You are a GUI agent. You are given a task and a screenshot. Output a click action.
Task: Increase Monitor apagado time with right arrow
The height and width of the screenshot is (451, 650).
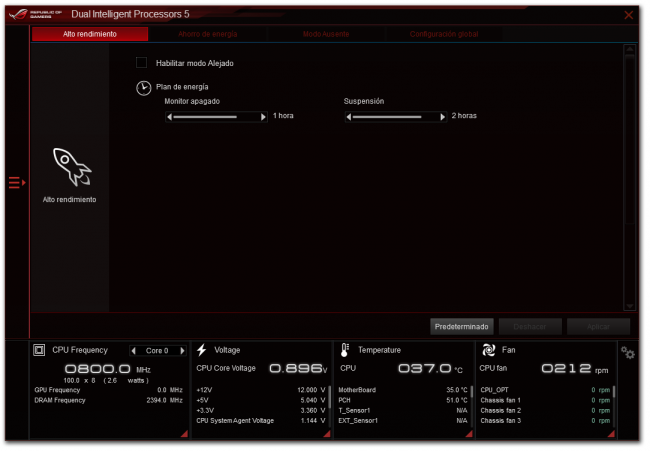click(x=263, y=117)
